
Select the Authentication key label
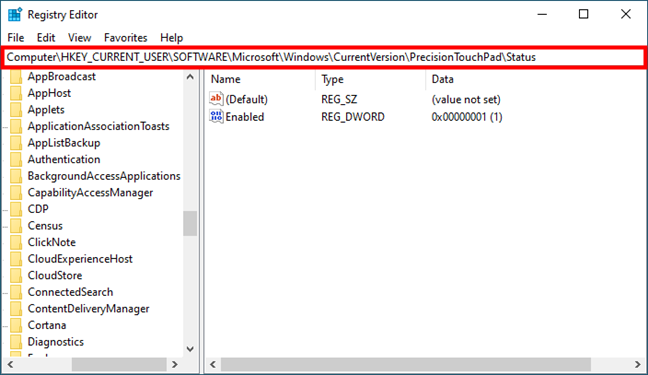[64, 159]
